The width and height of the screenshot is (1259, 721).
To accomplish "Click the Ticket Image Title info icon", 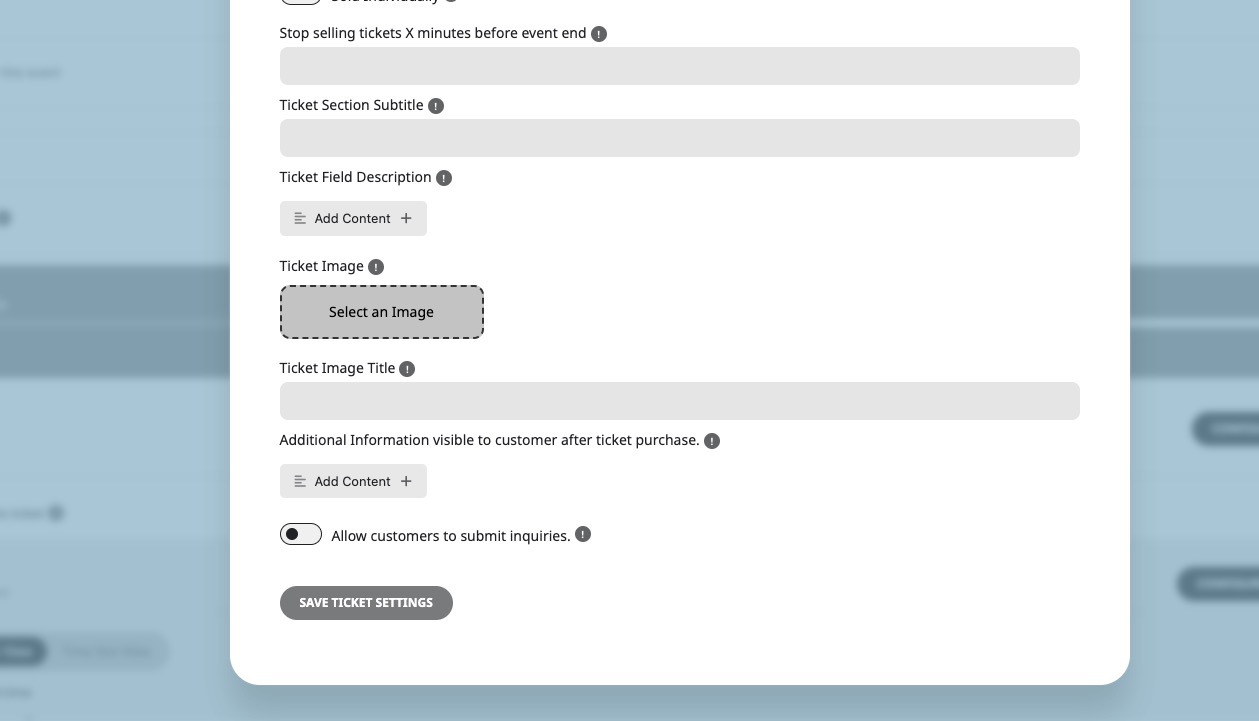I will tap(407, 369).
